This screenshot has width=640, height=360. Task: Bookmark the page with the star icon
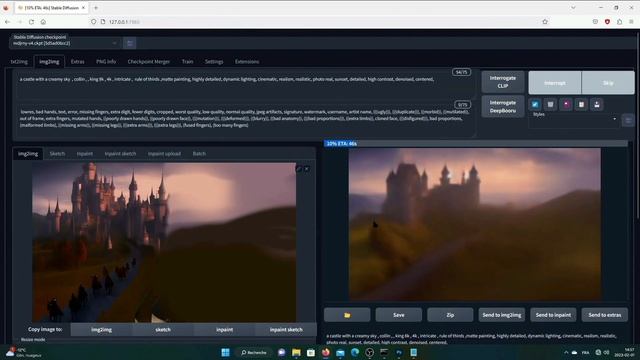[x=545, y=22]
